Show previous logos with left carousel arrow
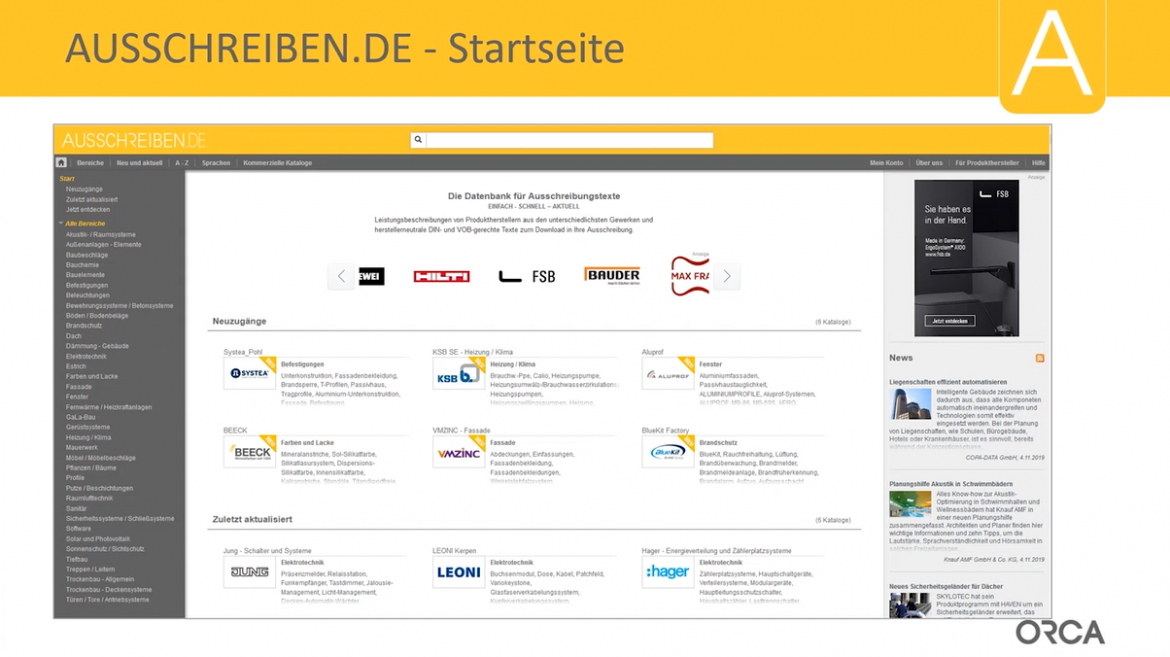Image resolution: width=1170 pixels, height=657 pixels. [x=341, y=276]
